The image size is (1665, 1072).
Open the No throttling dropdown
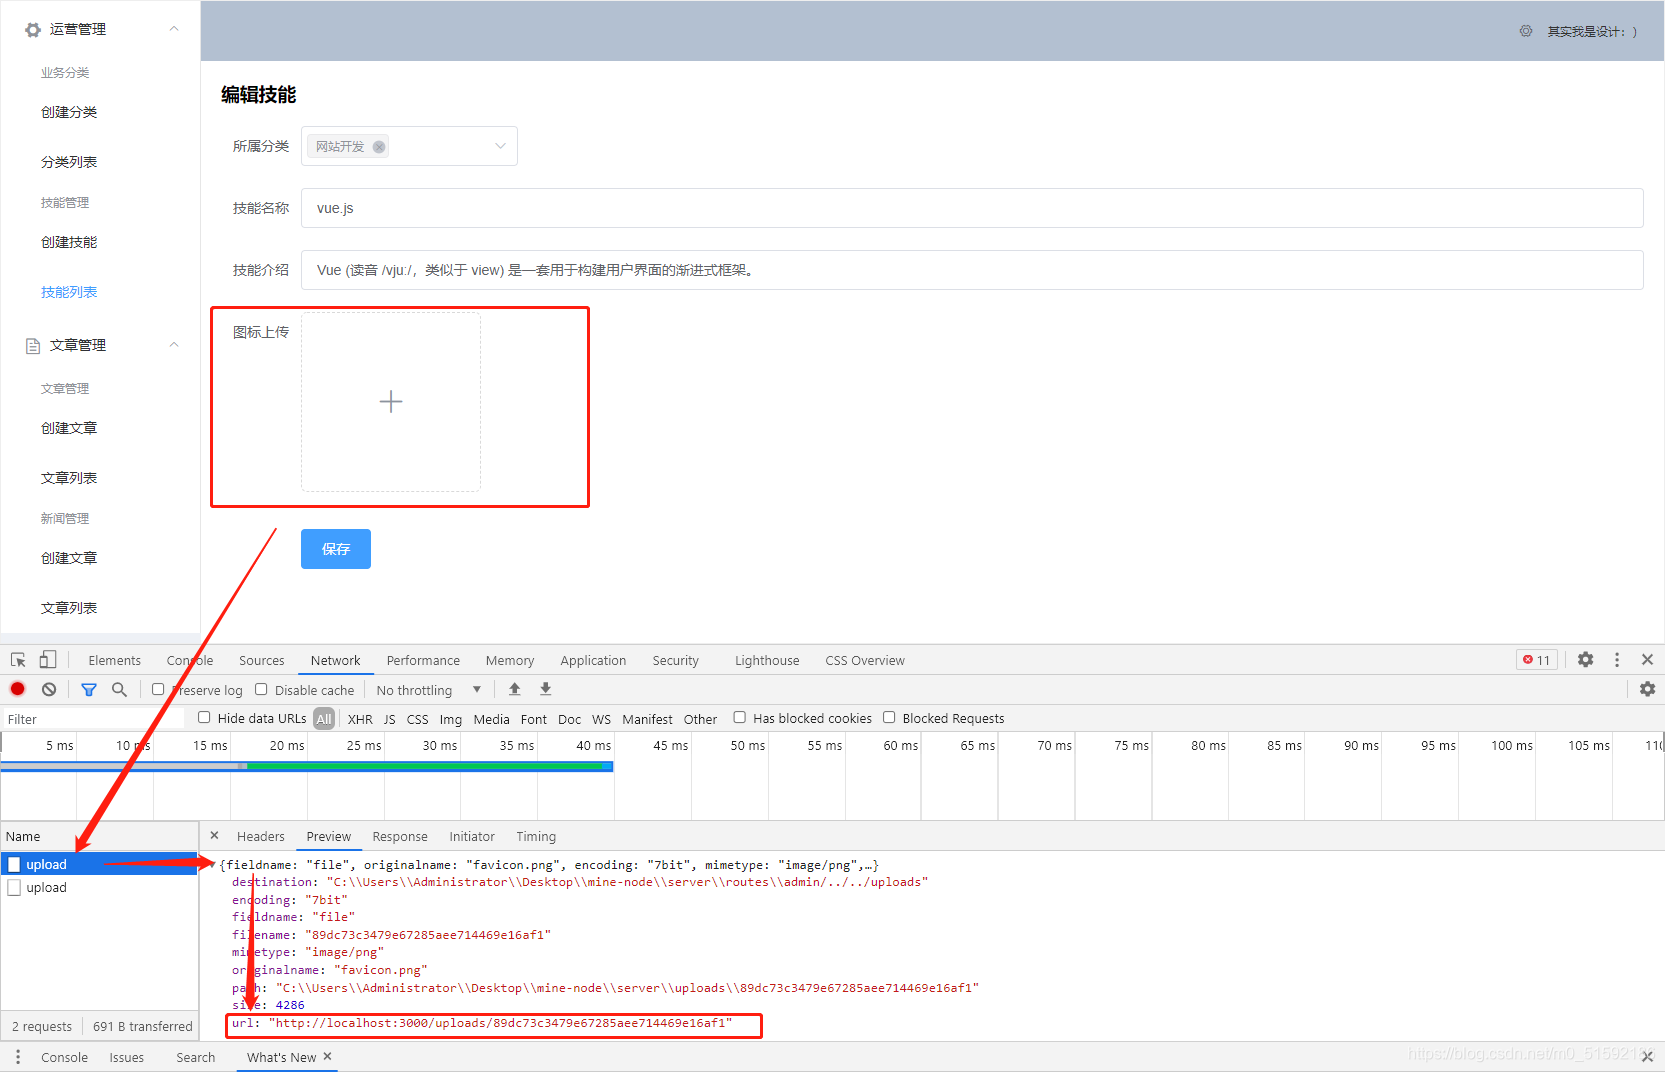[x=429, y=690]
